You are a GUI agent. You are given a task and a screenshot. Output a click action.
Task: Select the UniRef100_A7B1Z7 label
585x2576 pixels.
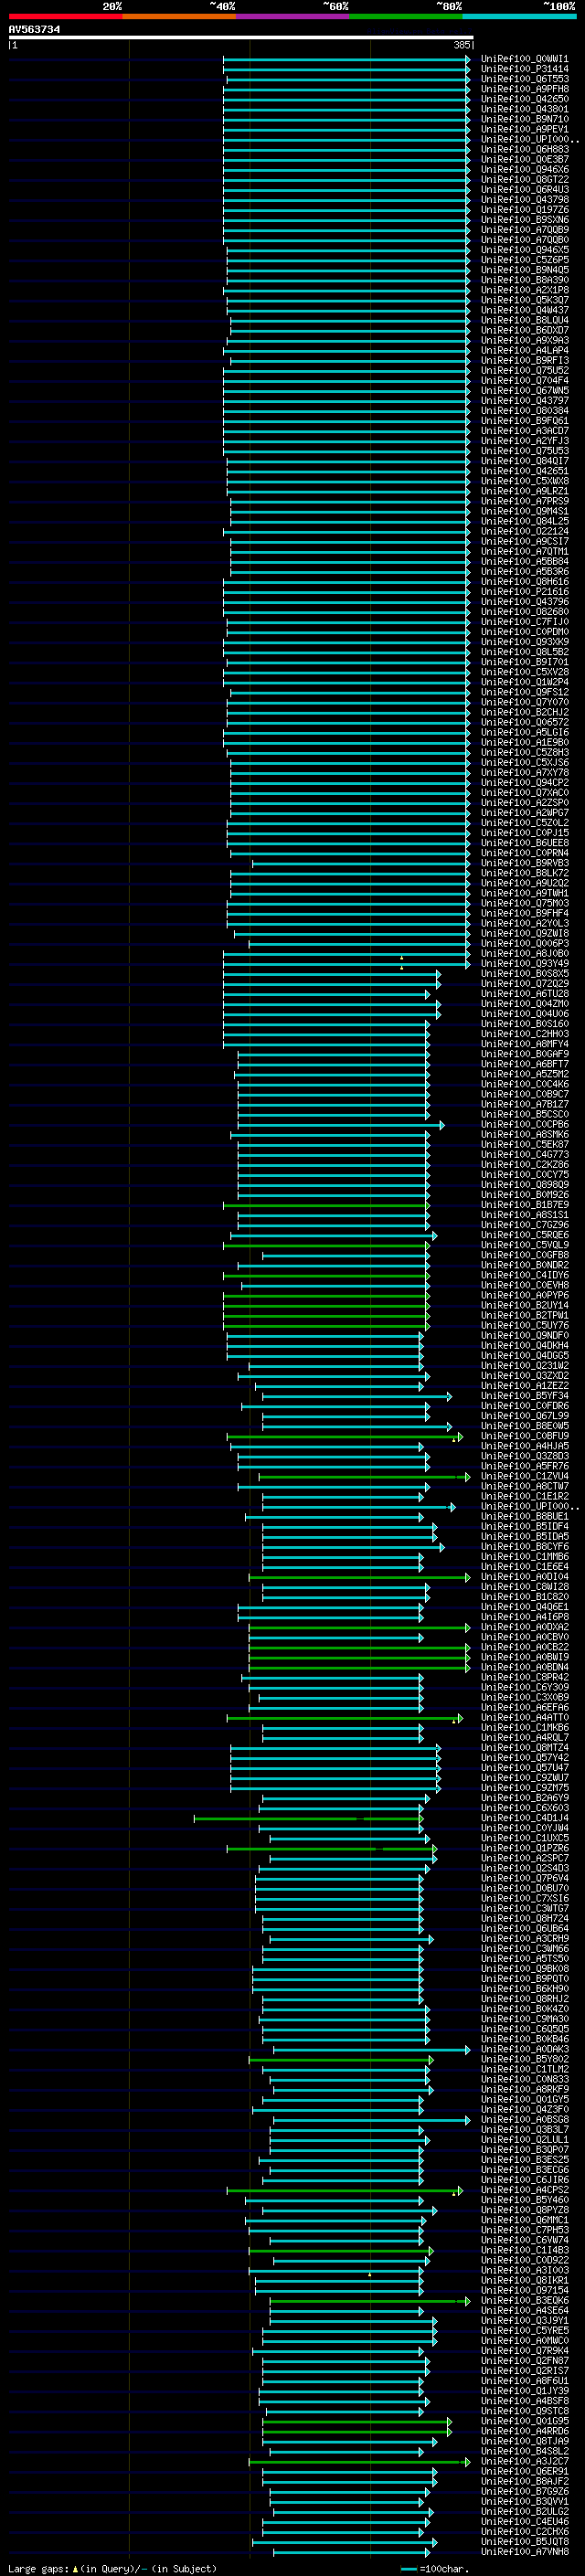524,1105
